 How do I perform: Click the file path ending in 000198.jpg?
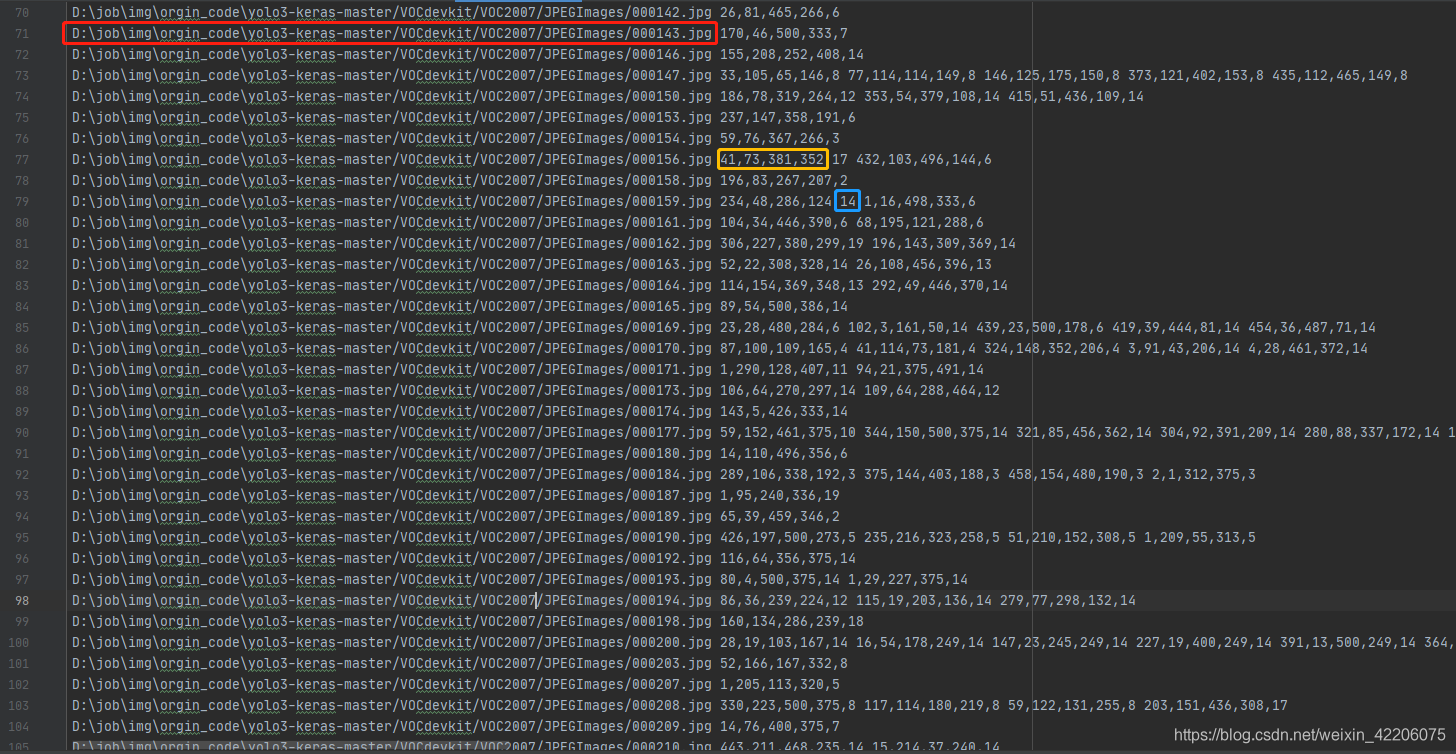tap(392, 622)
